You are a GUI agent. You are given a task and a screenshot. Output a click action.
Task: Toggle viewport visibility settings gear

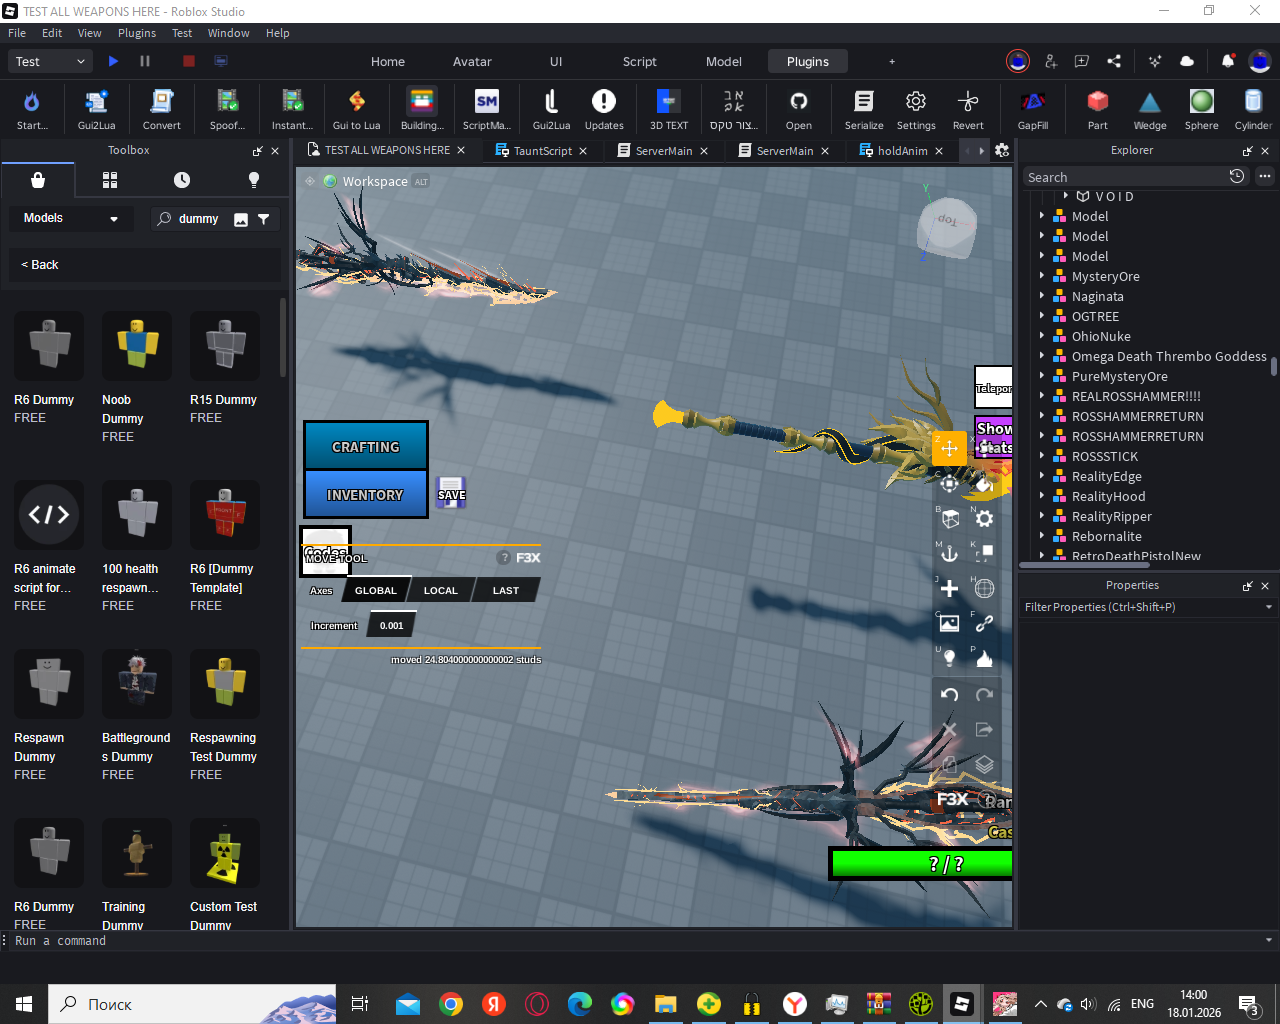click(x=1002, y=151)
